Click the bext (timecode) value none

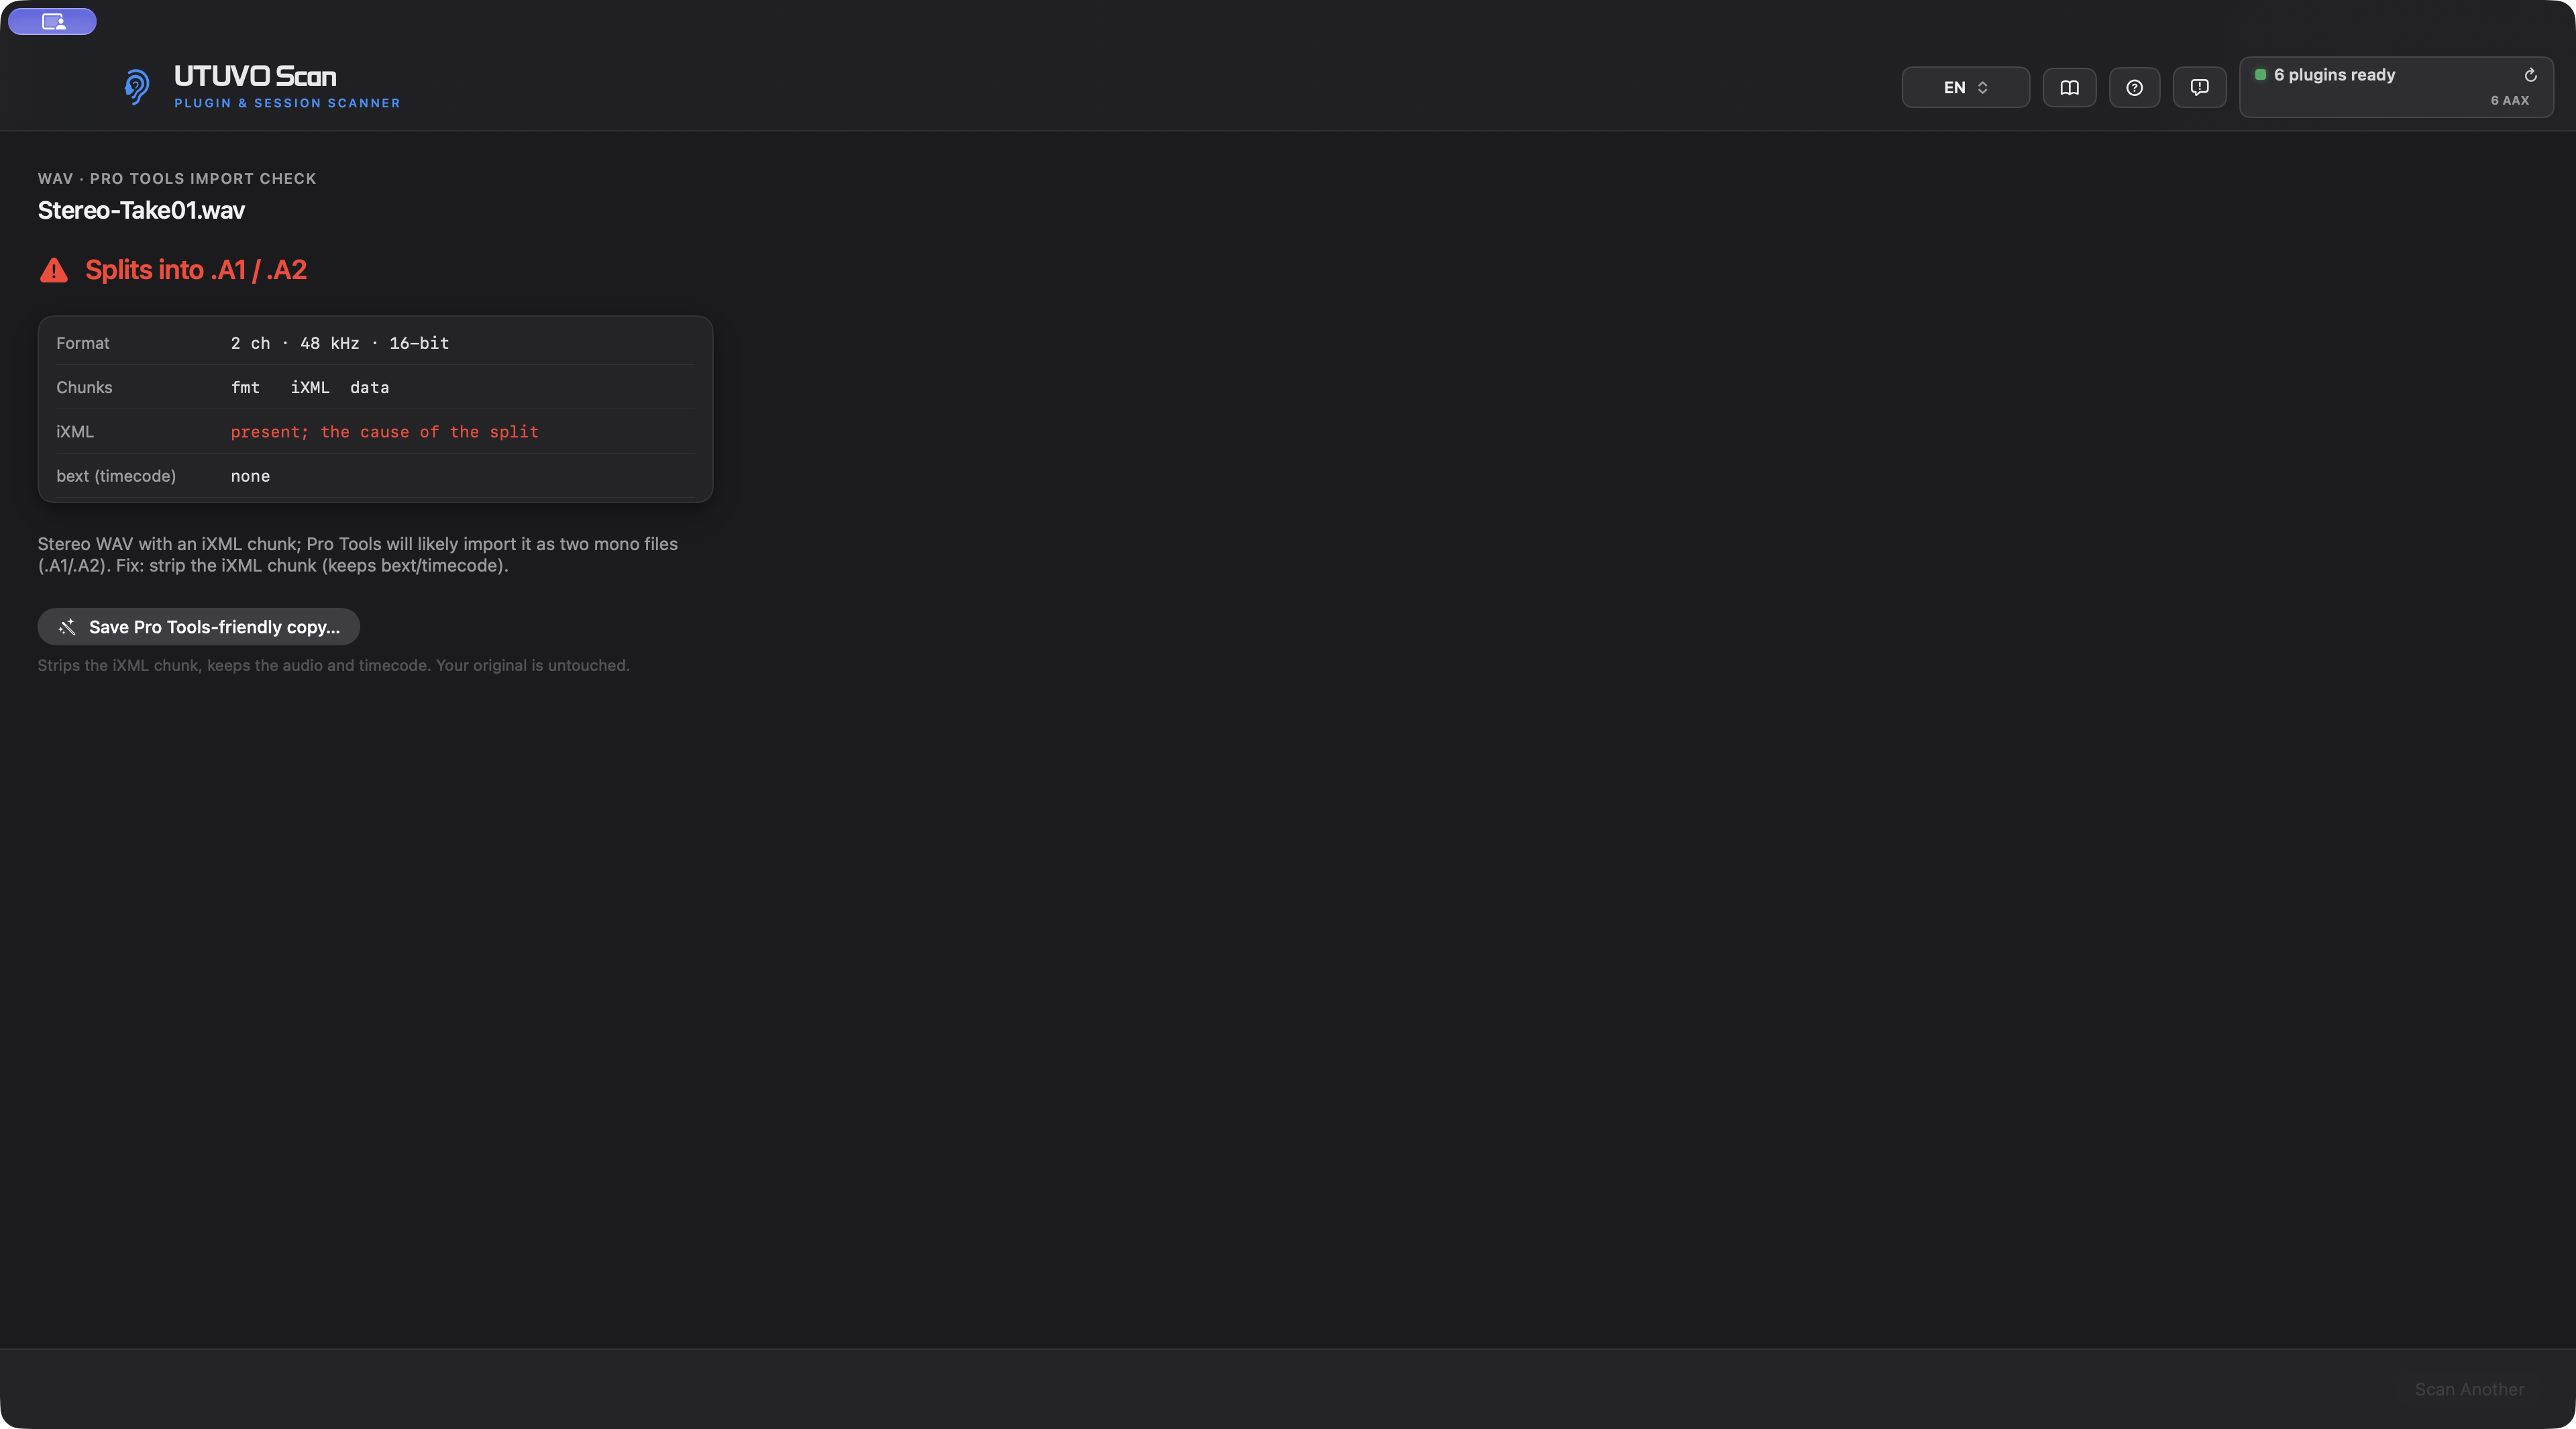[250, 476]
